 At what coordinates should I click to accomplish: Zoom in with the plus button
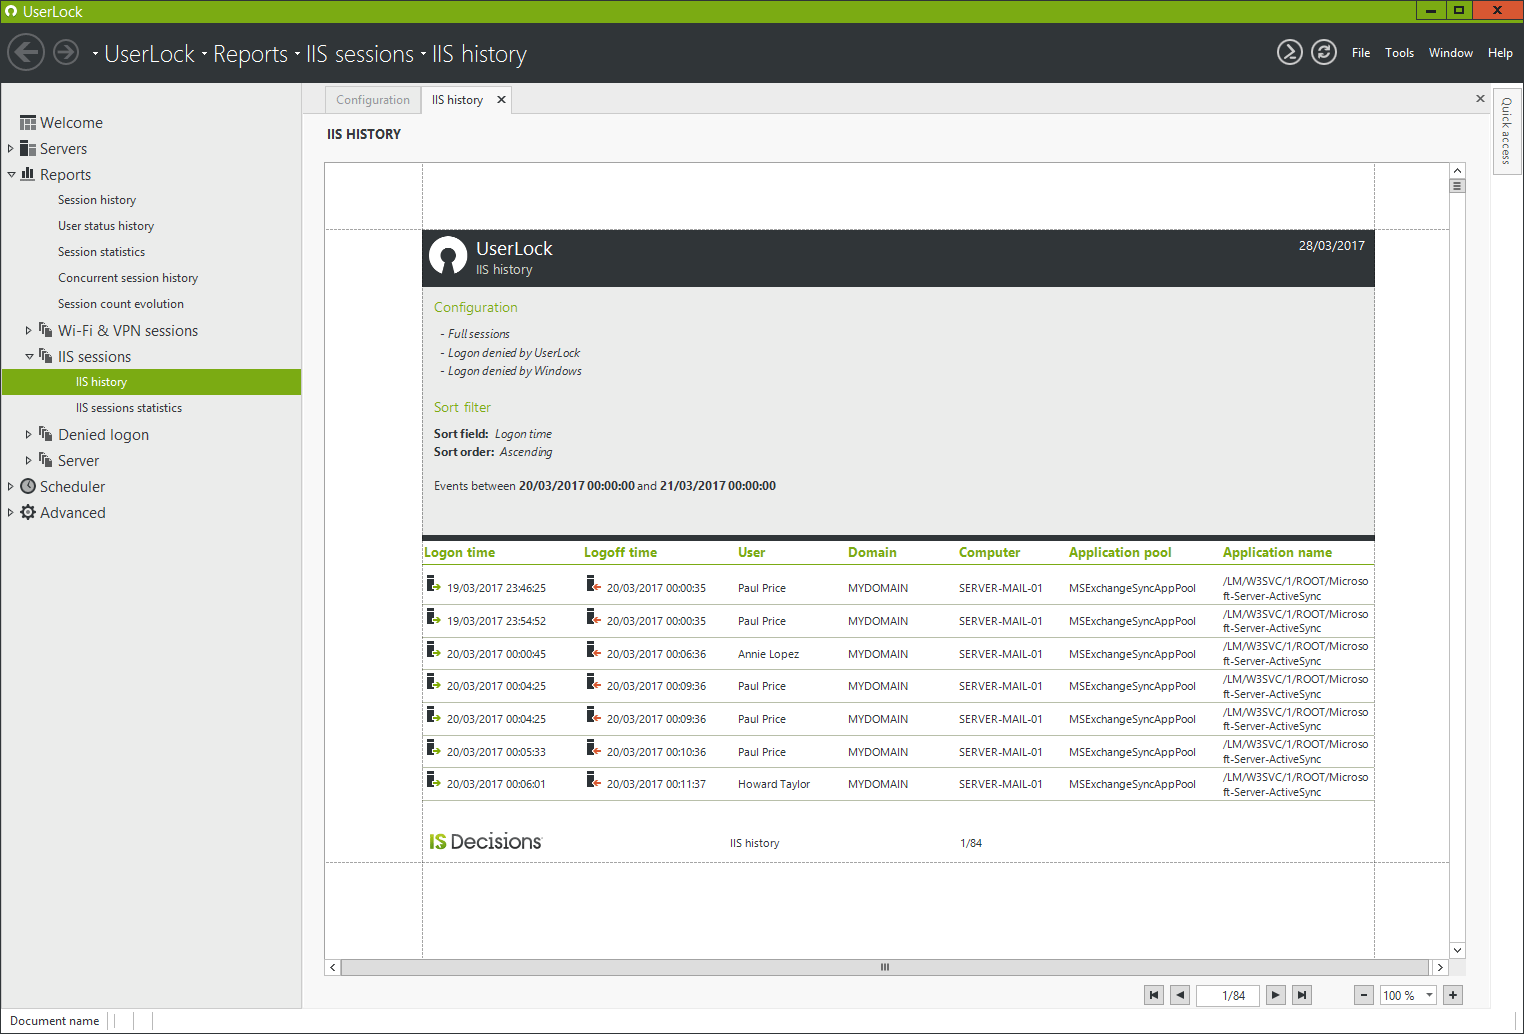click(1453, 995)
